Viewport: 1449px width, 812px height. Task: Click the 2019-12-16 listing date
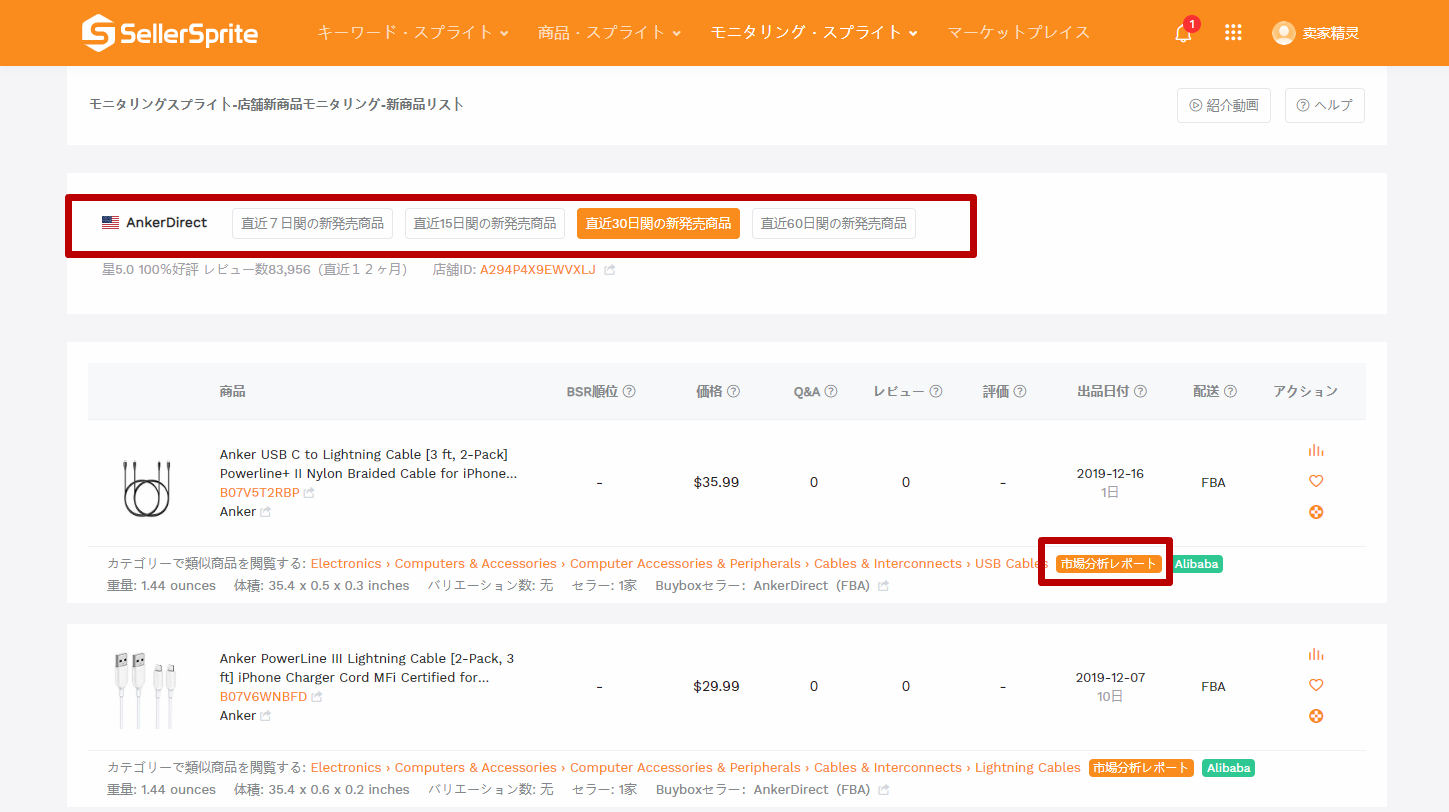tap(1110, 474)
